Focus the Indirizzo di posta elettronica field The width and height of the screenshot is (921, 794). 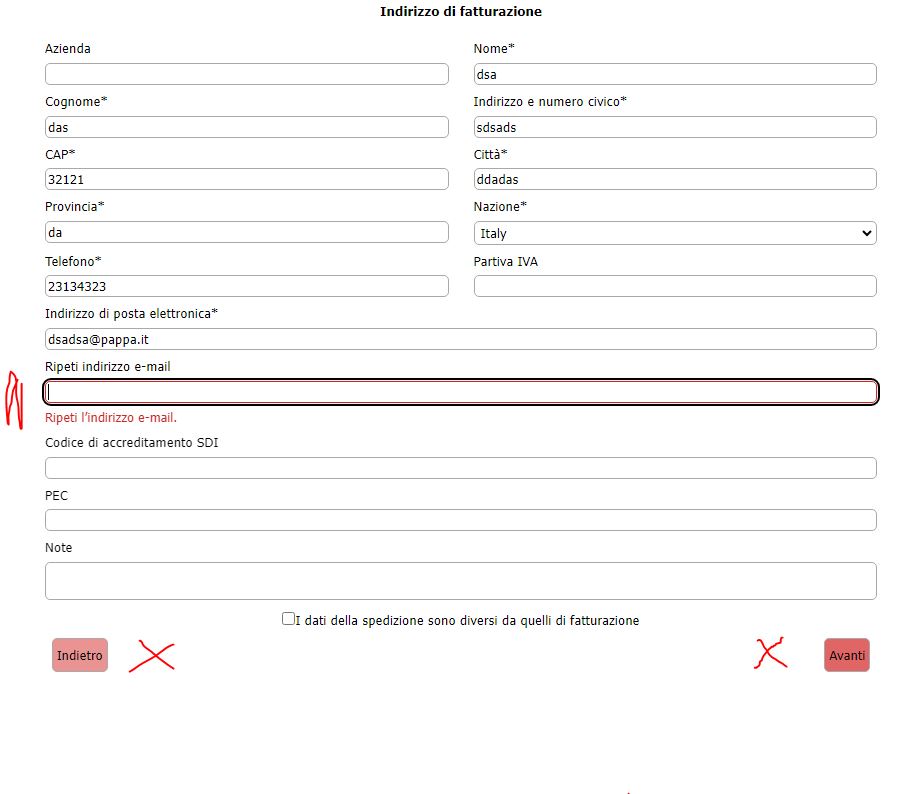461,339
